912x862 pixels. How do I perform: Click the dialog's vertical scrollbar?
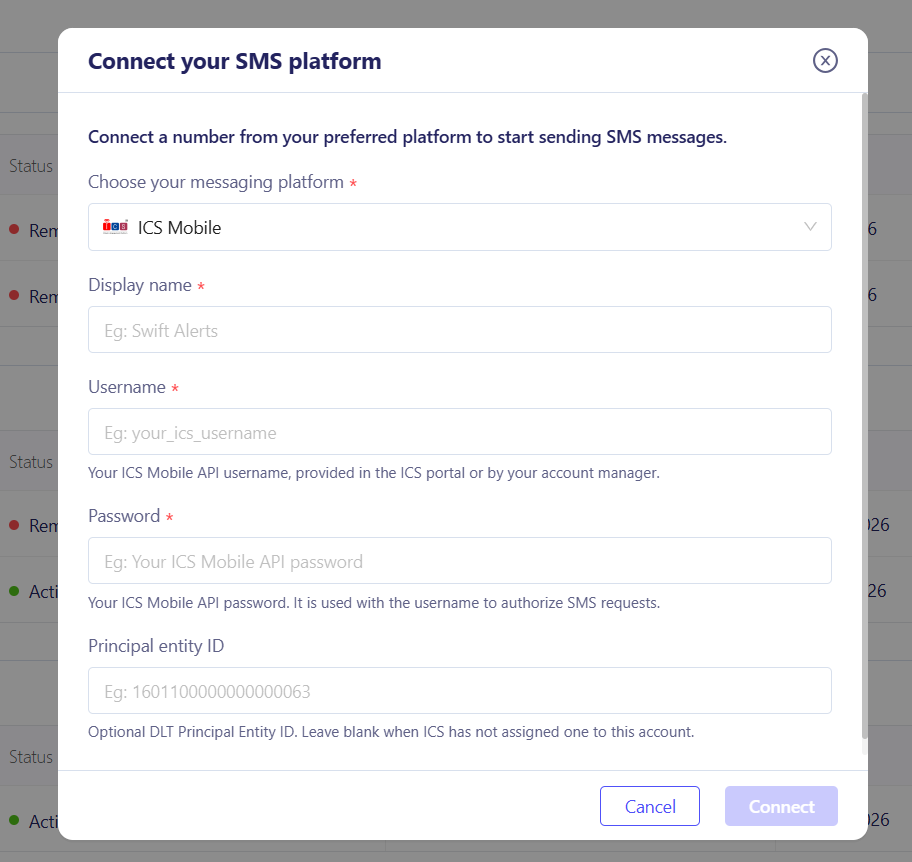(x=864, y=416)
